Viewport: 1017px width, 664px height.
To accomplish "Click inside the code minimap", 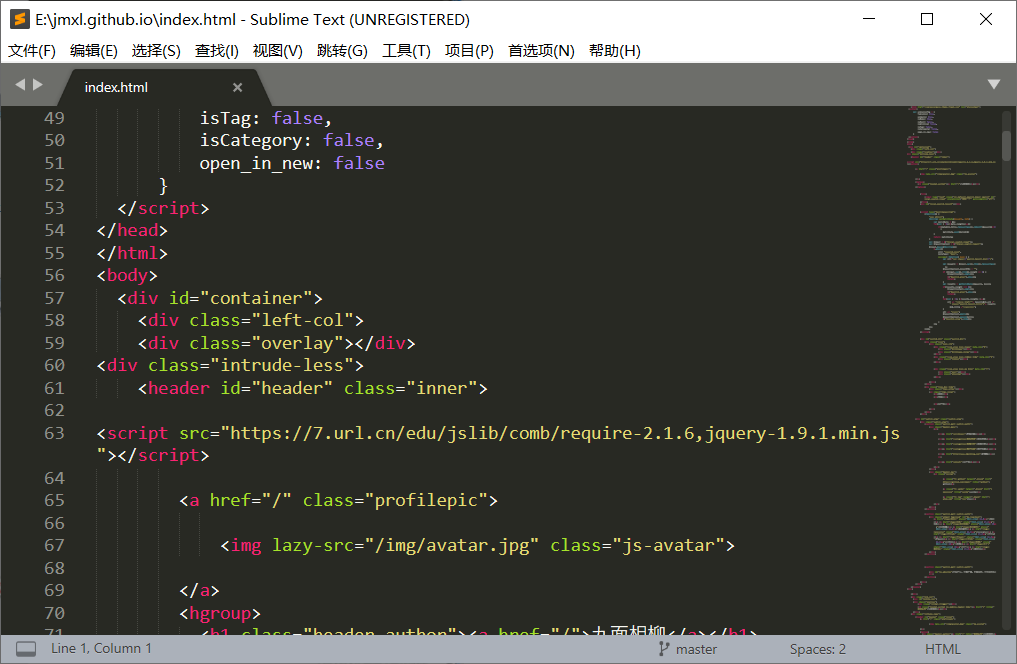I will [x=952, y=370].
